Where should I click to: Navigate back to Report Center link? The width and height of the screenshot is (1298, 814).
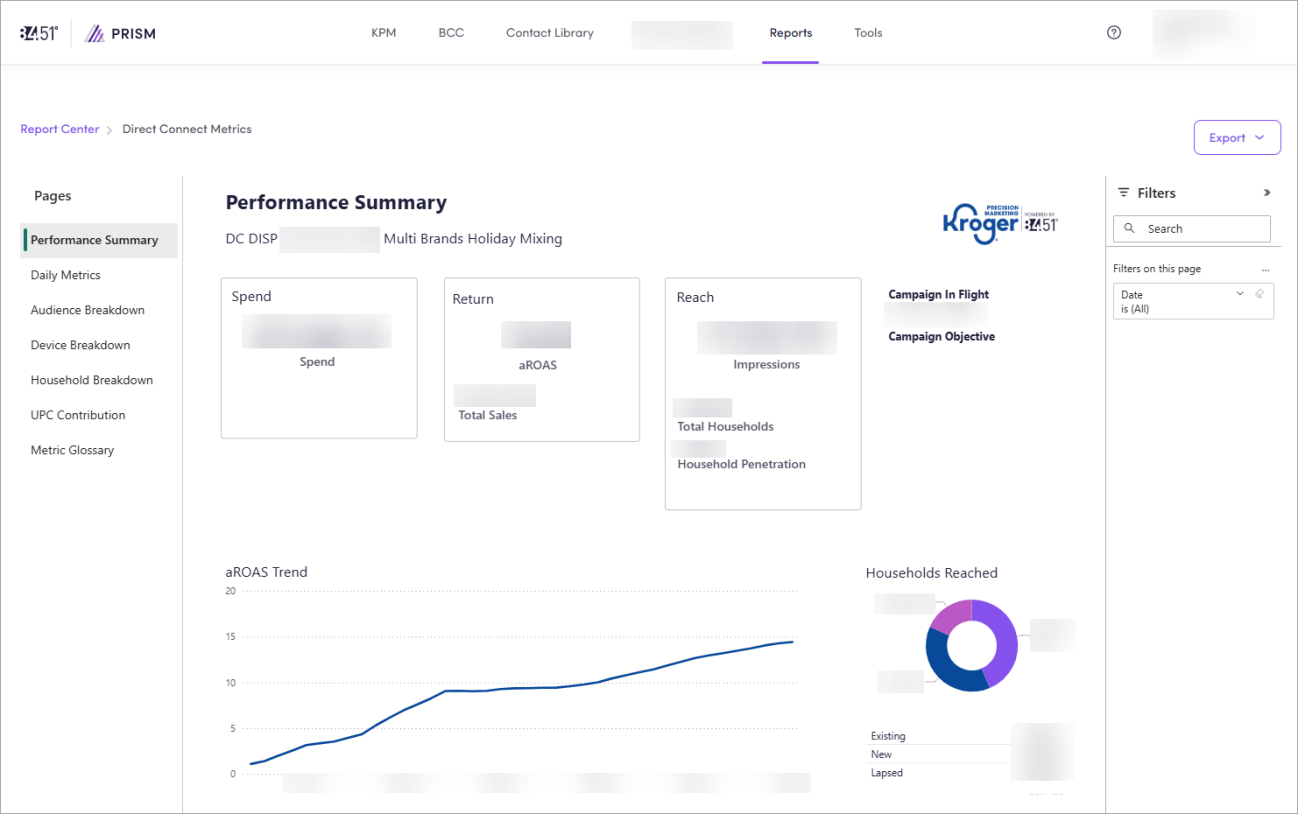point(60,129)
